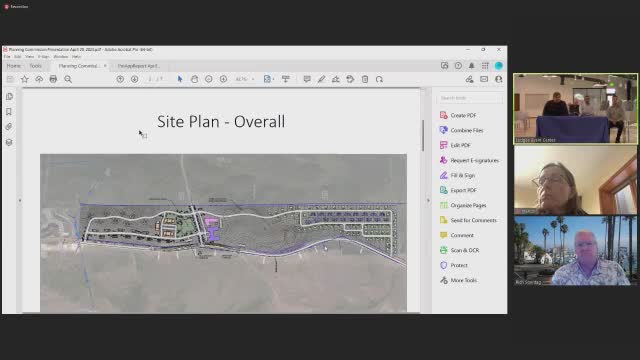Click the Search tools input field
Viewport: 640px width, 360px height.
469,98
